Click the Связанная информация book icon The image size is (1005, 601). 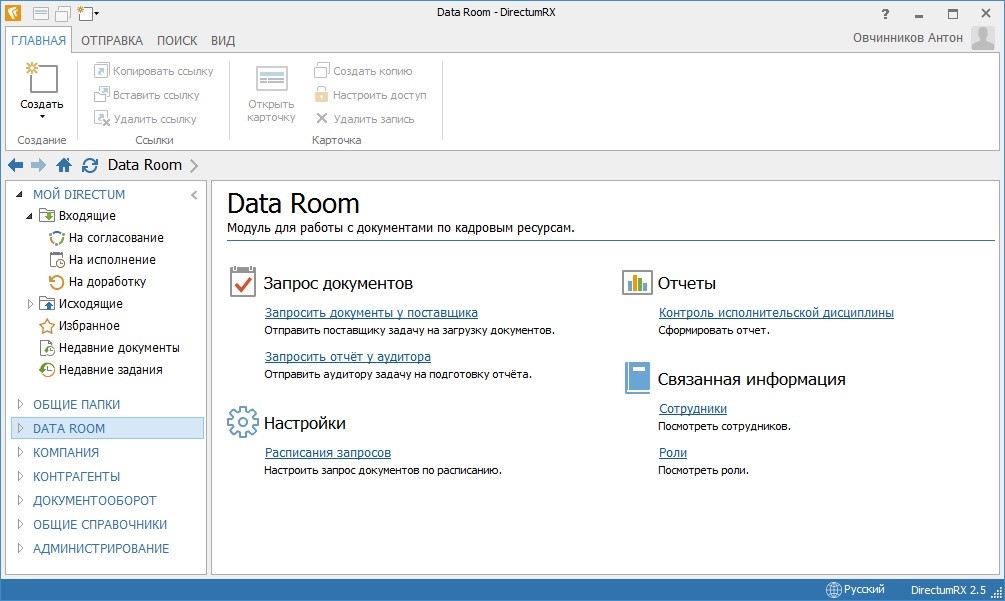tap(637, 377)
